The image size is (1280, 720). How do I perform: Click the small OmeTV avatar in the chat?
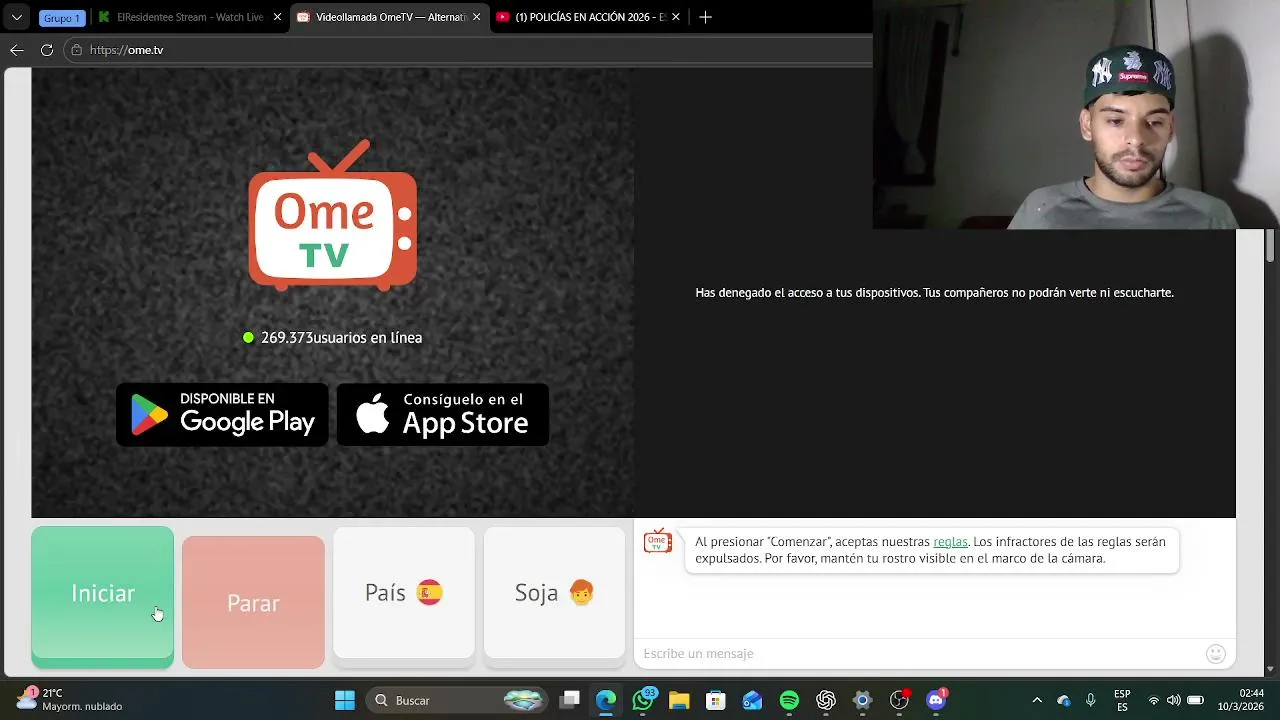click(x=657, y=541)
